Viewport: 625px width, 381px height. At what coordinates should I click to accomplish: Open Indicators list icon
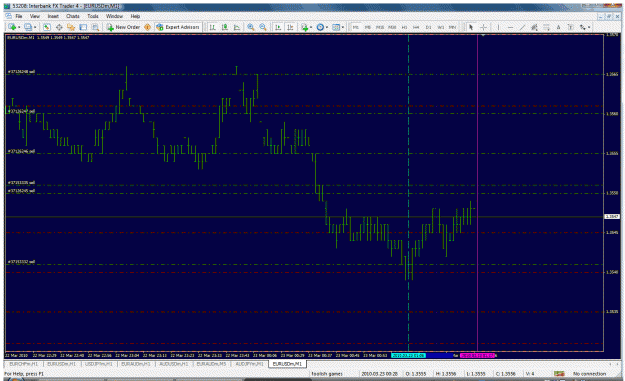tap(305, 27)
